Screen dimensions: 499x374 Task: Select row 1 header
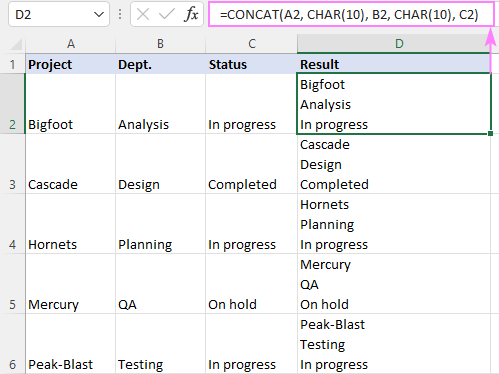[x=13, y=64]
